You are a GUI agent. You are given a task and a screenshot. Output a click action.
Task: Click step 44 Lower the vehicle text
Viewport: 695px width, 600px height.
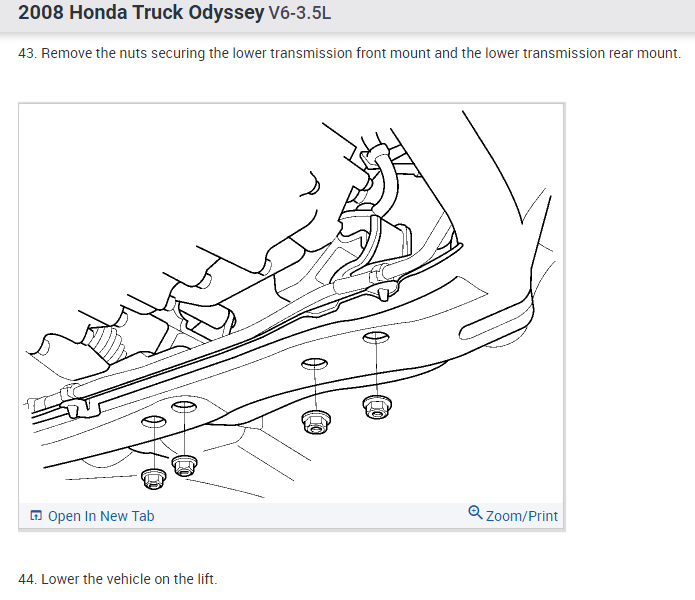[x=117, y=579]
